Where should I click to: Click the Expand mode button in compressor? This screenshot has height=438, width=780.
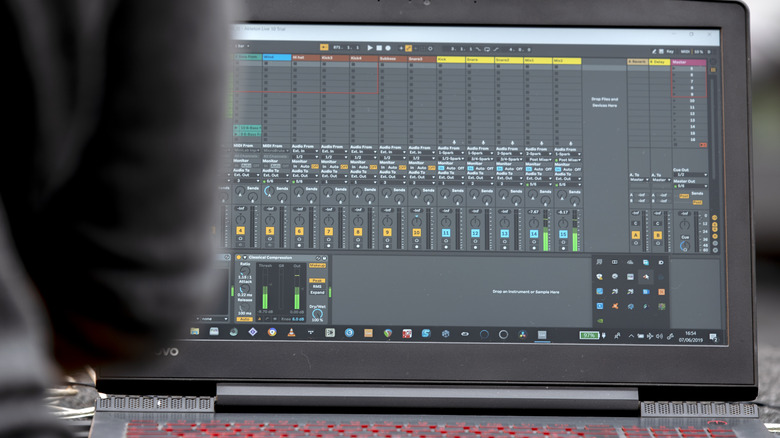point(317,293)
